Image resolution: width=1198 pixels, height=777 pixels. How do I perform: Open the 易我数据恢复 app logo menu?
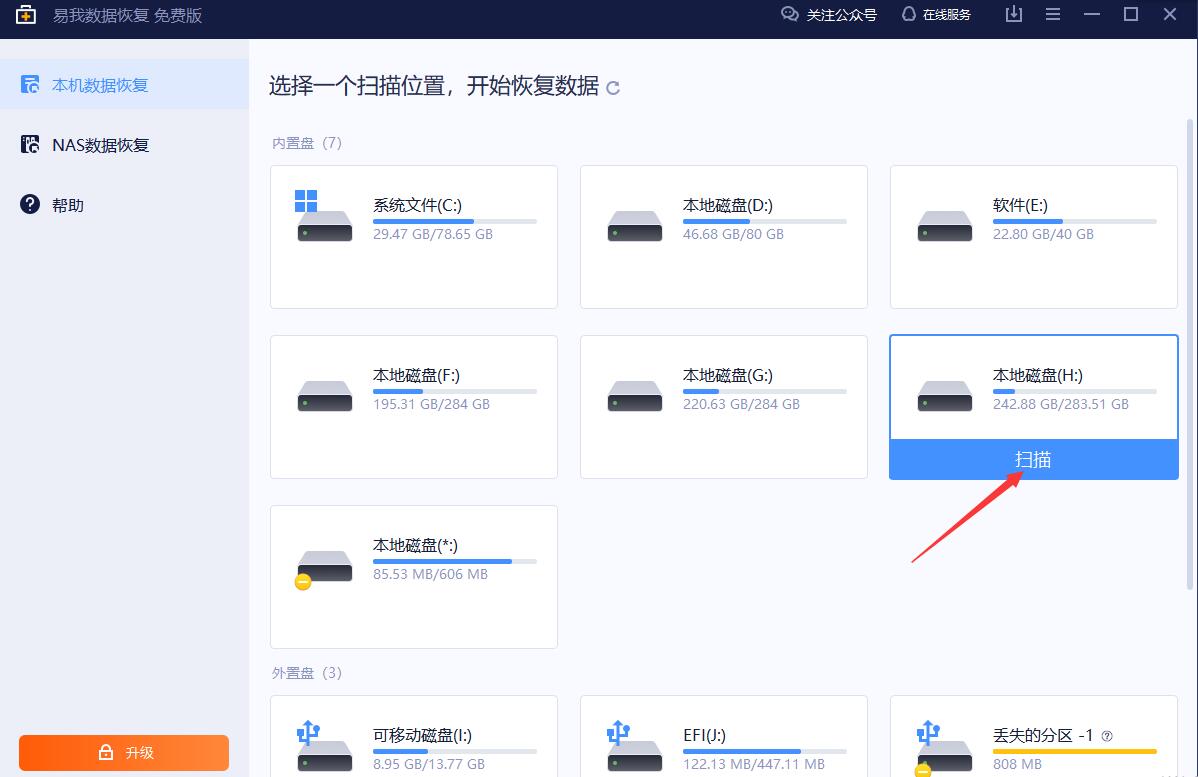pos(28,14)
